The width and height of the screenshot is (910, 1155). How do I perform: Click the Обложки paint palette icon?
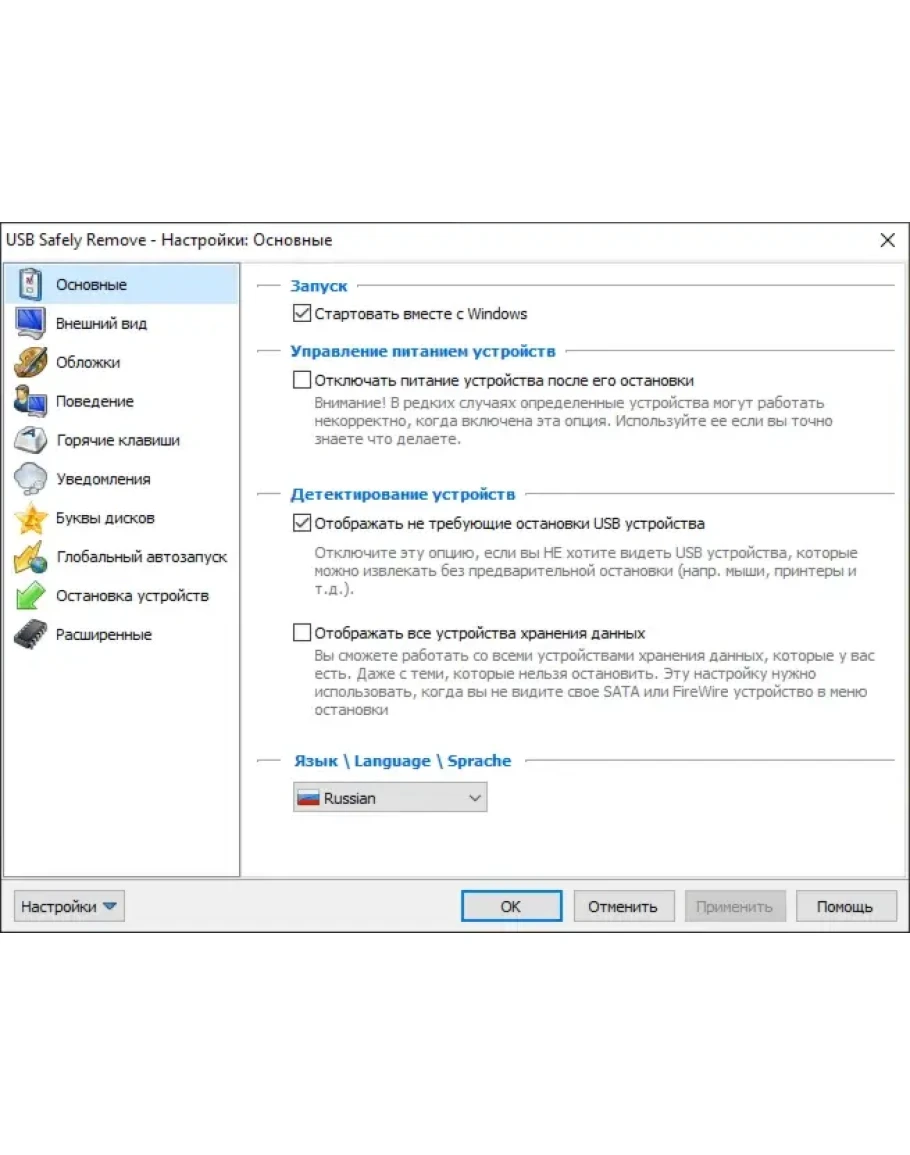31,363
